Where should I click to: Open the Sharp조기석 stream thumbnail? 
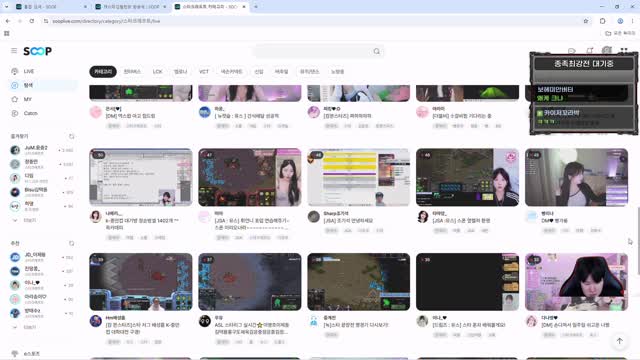click(358, 177)
